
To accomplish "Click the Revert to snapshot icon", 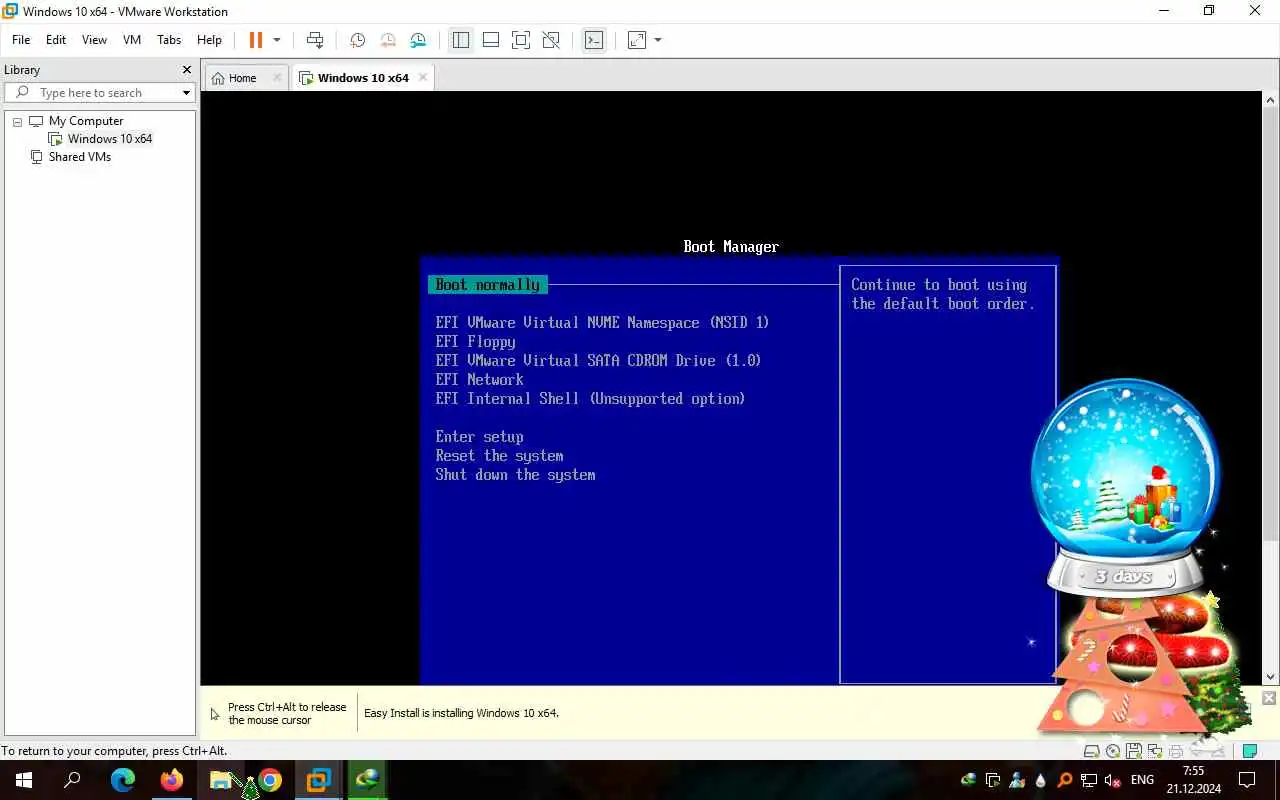I will click(x=388, y=40).
